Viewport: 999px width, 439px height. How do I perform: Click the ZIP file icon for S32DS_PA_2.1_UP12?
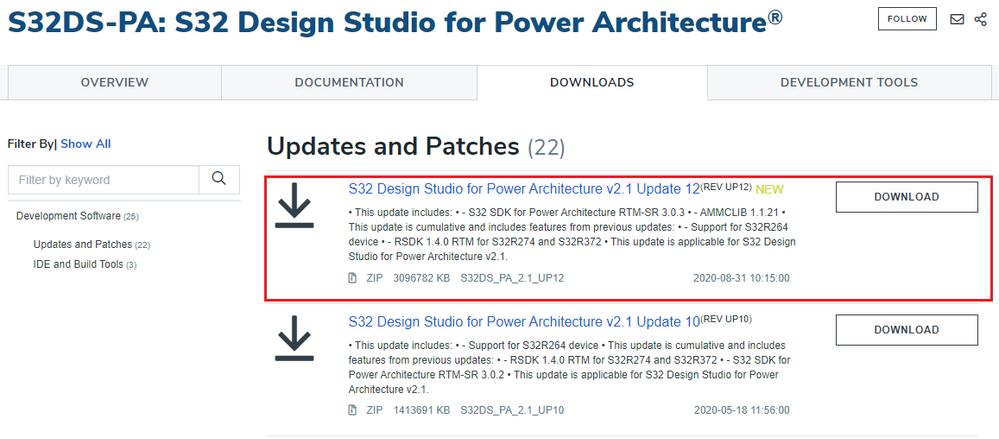[x=352, y=278]
